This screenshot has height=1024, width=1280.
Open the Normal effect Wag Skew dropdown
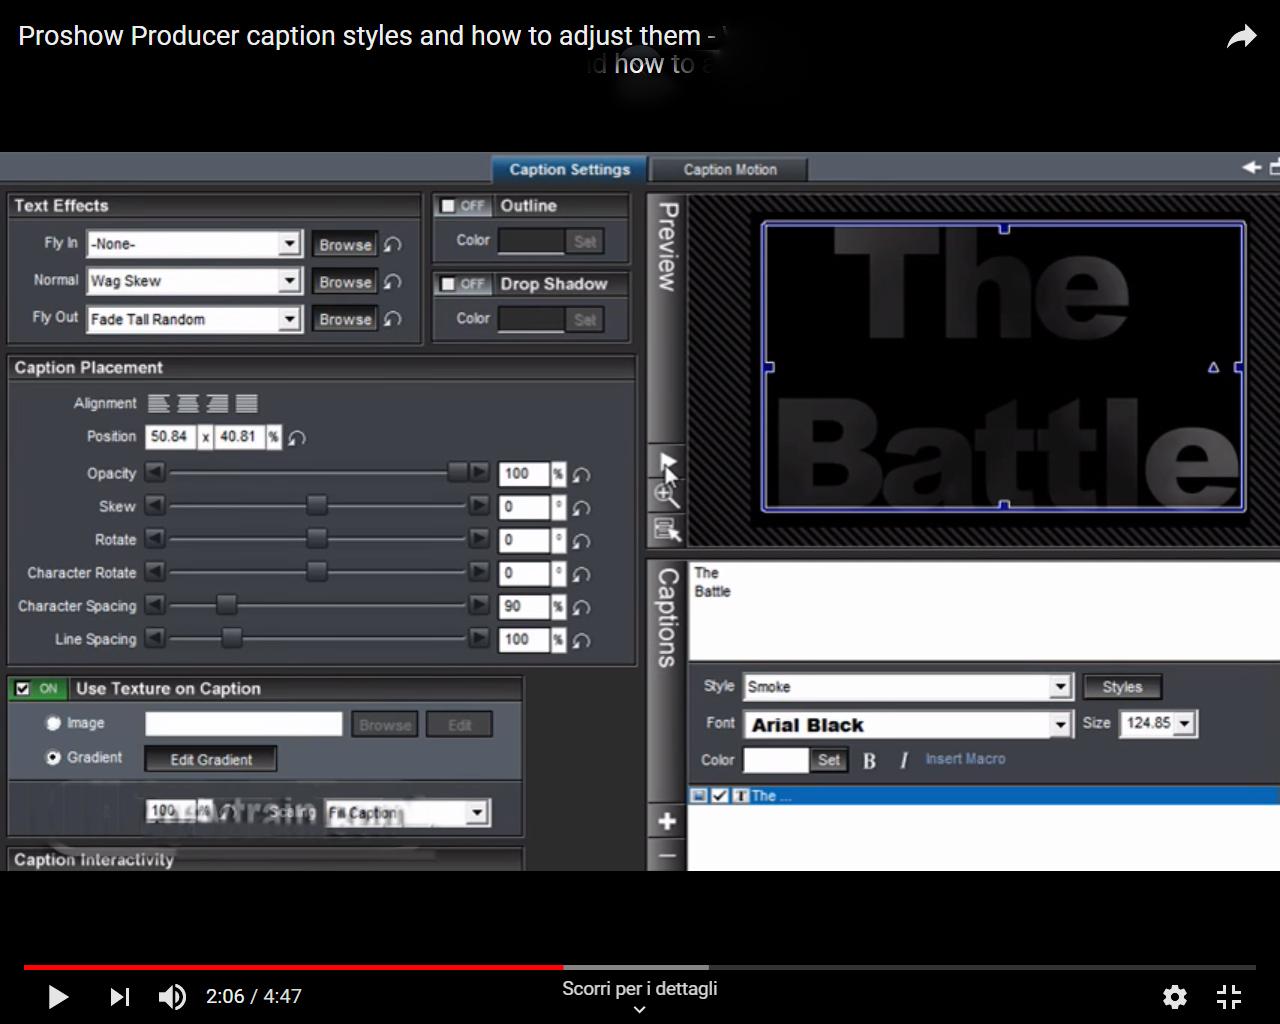coord(289,281)
